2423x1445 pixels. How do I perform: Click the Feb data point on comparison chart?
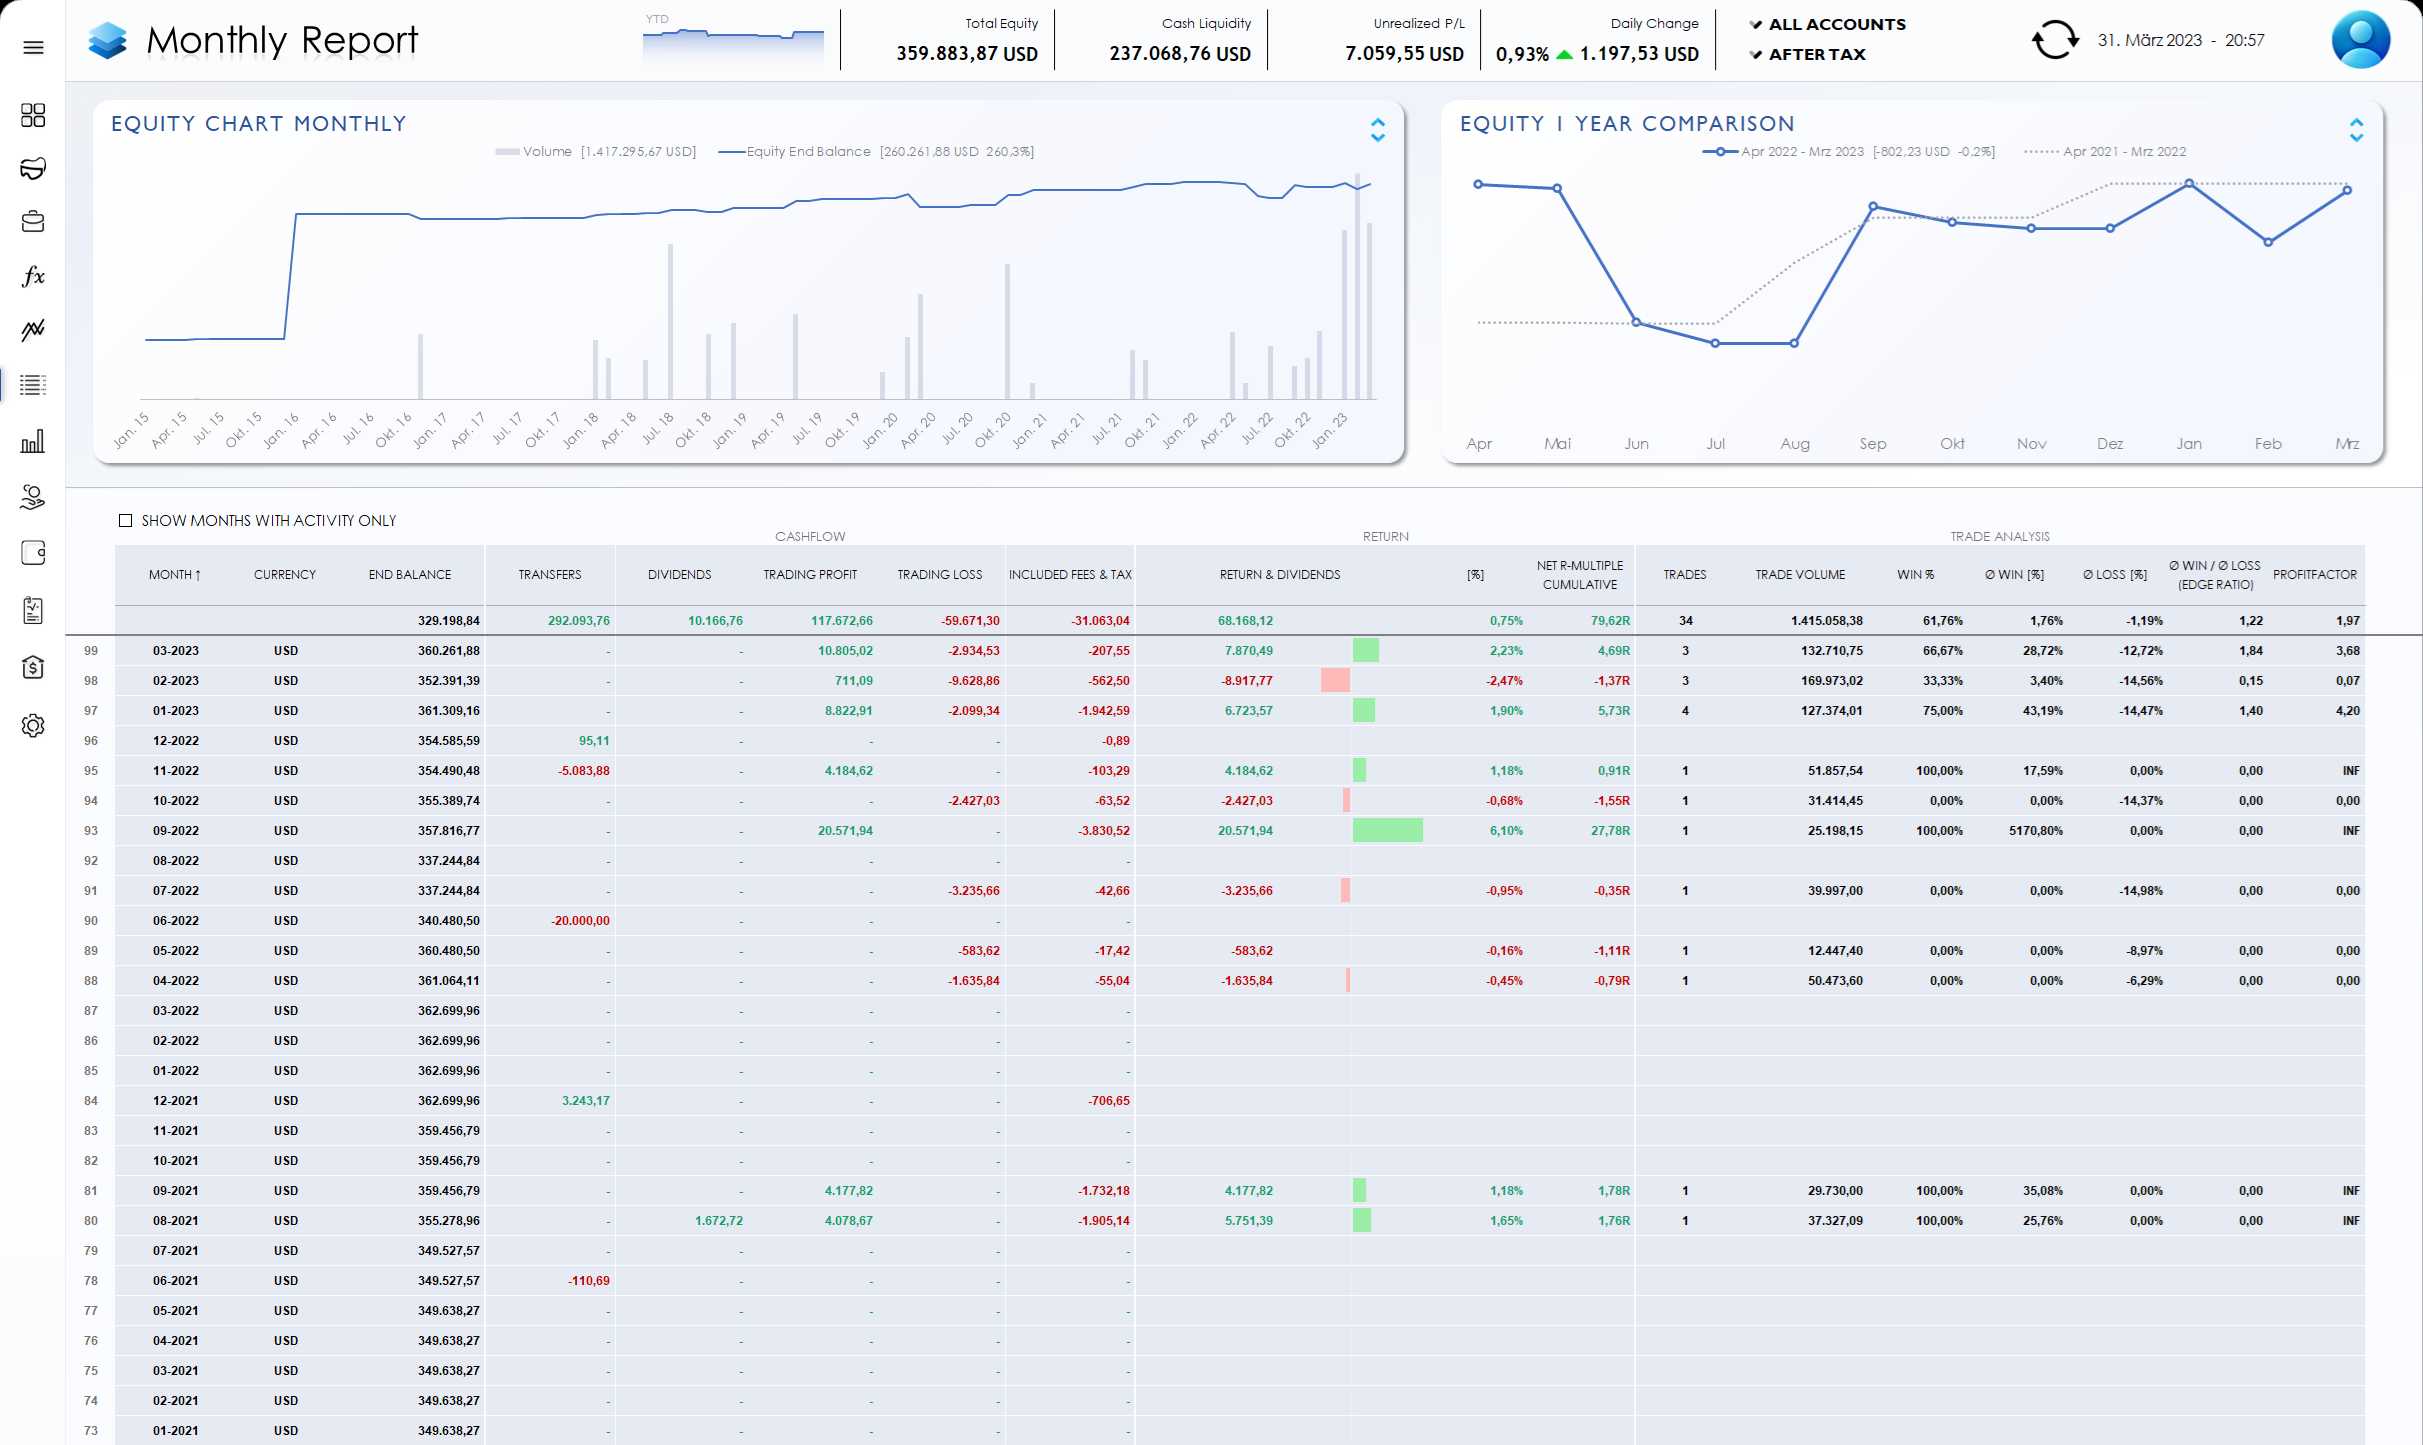coord(2268,242)
